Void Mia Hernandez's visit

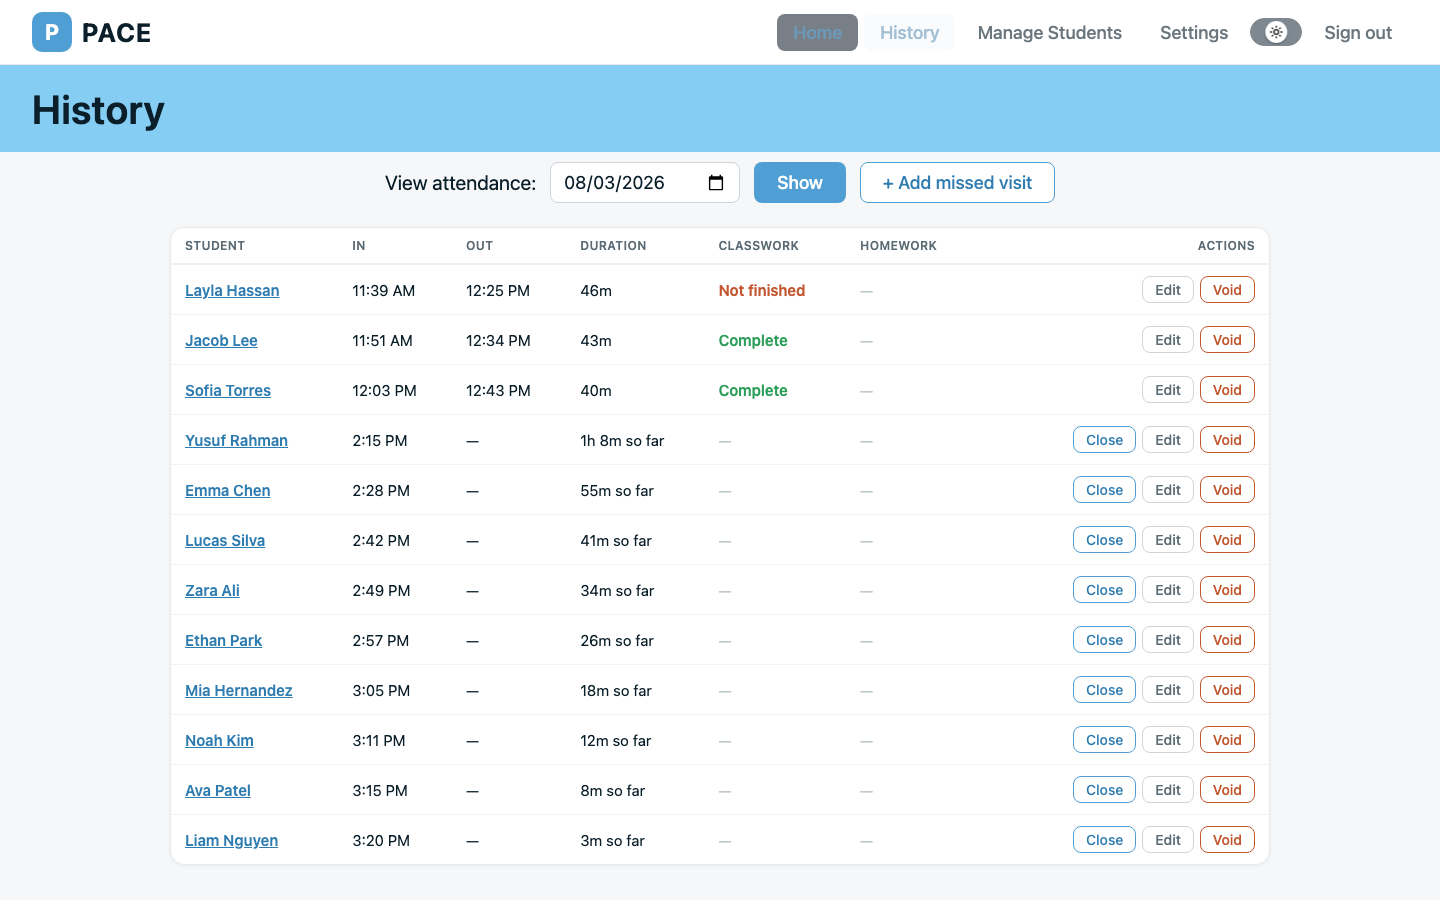click(x=1227, y=690)
